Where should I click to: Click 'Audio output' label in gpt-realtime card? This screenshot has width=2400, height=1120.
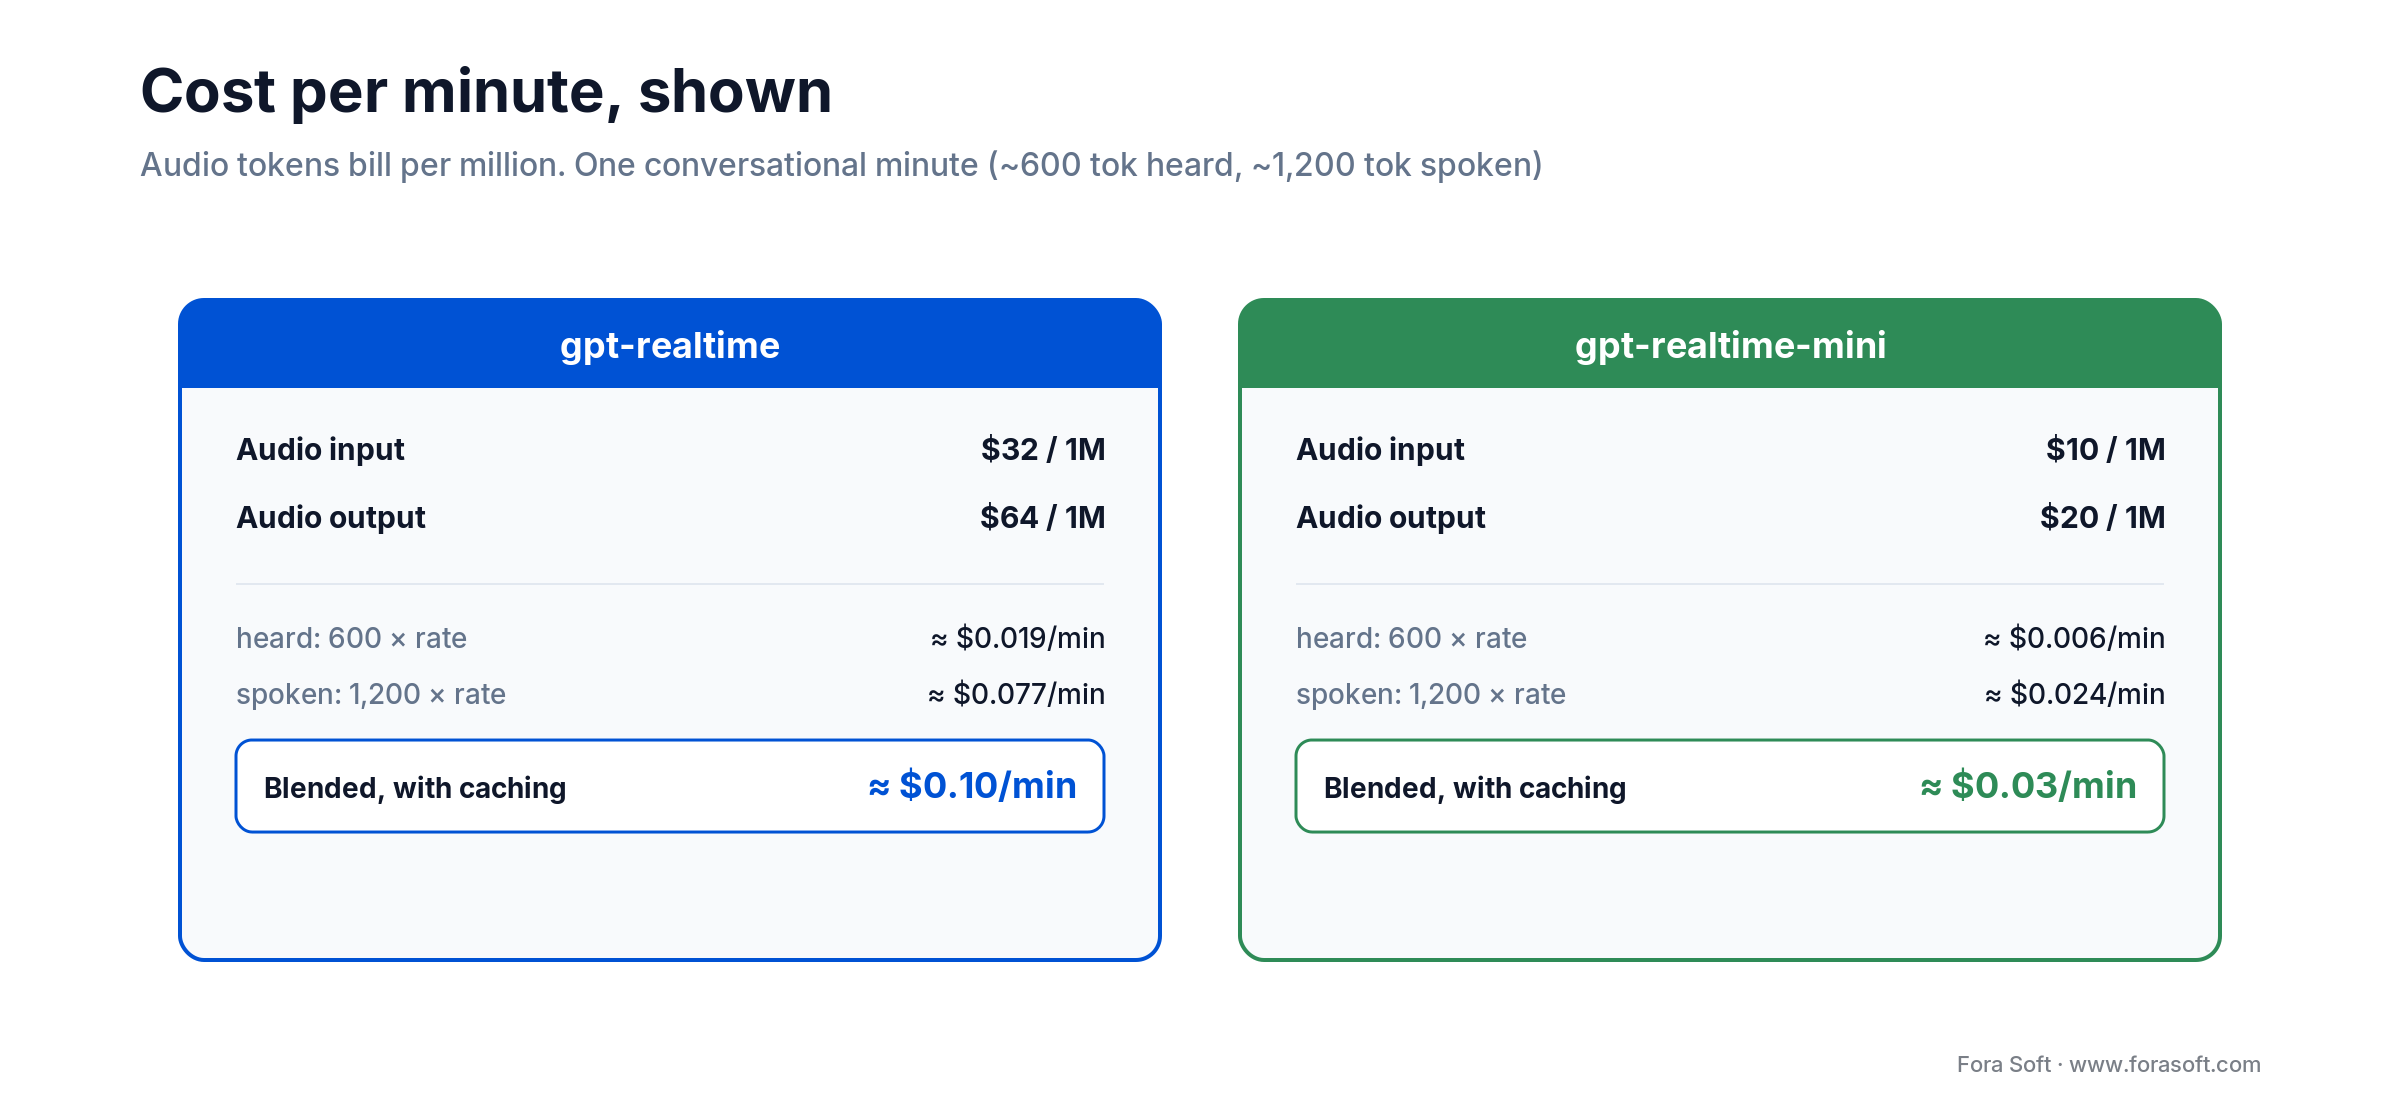tap(331, 518)
